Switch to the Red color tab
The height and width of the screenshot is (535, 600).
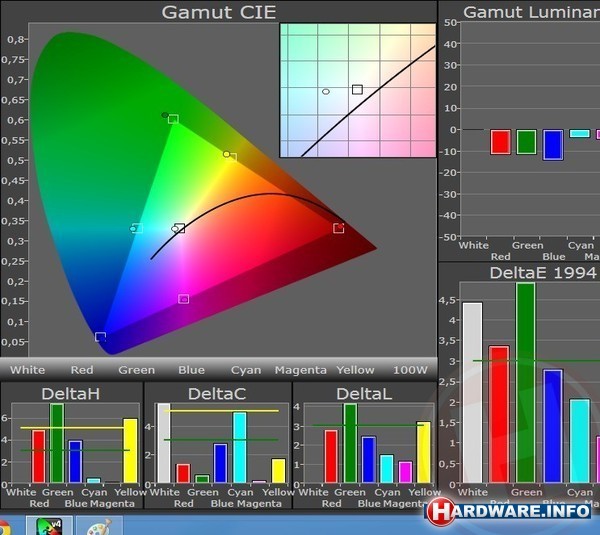click(x=81, y=370)
